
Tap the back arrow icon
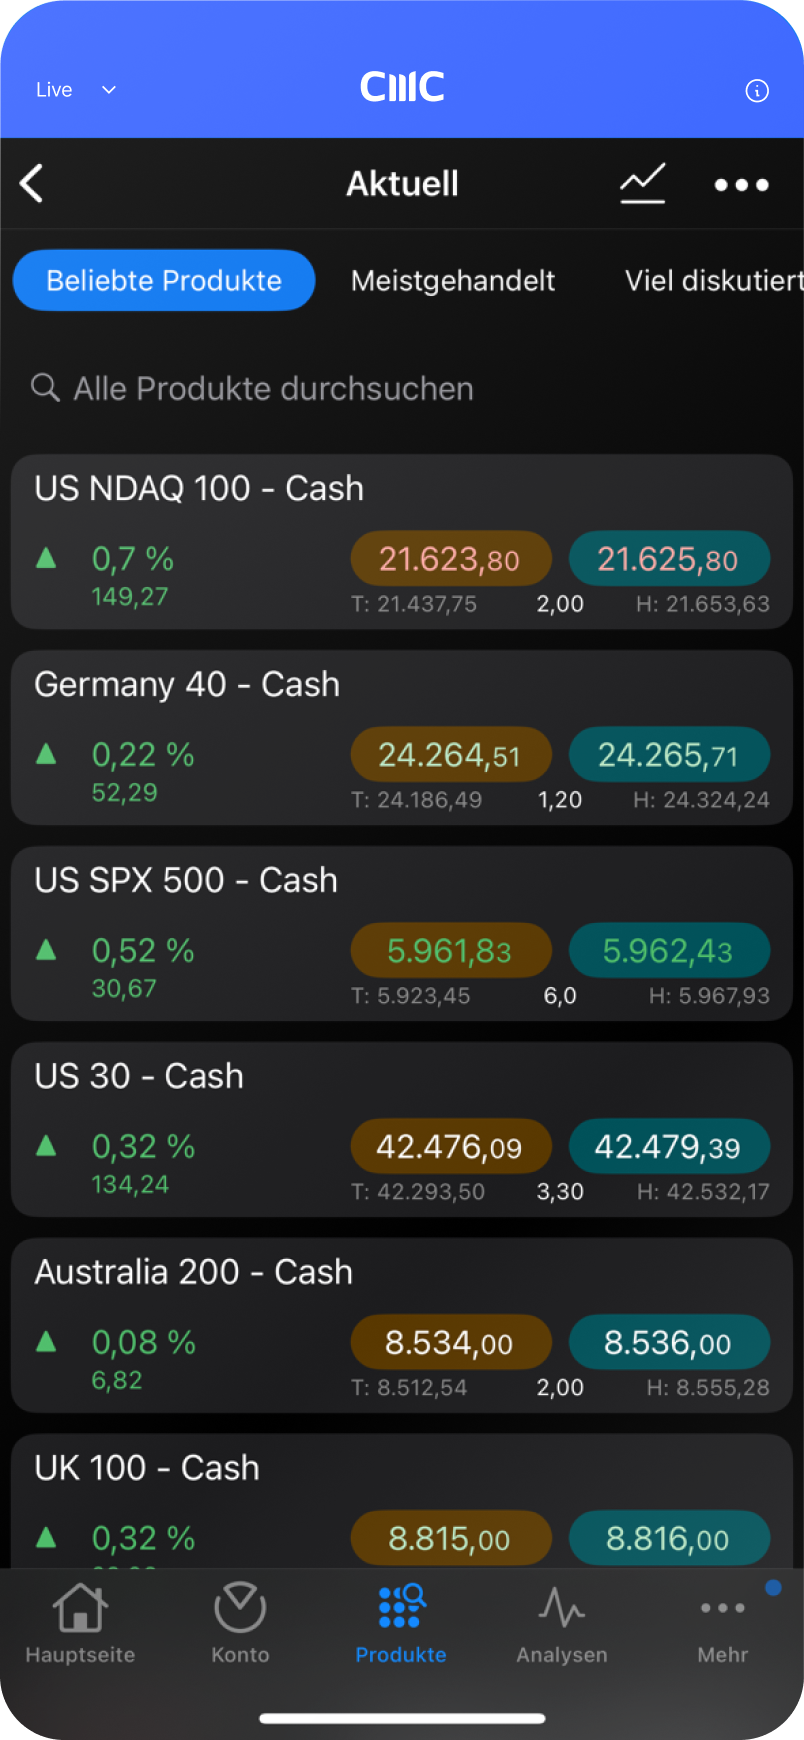point(32,184)
